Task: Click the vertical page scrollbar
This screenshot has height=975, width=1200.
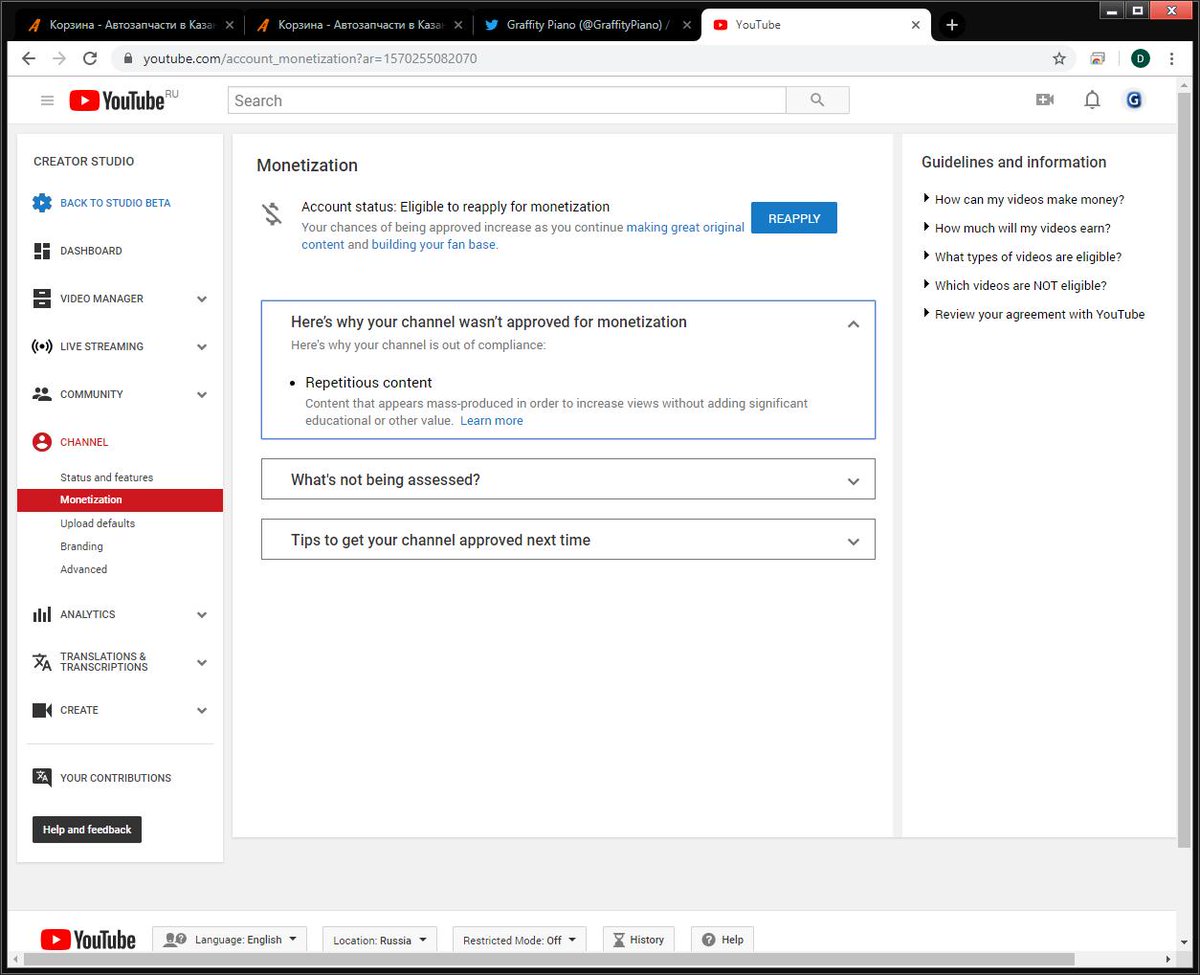Action: (x=1184, y=470)
